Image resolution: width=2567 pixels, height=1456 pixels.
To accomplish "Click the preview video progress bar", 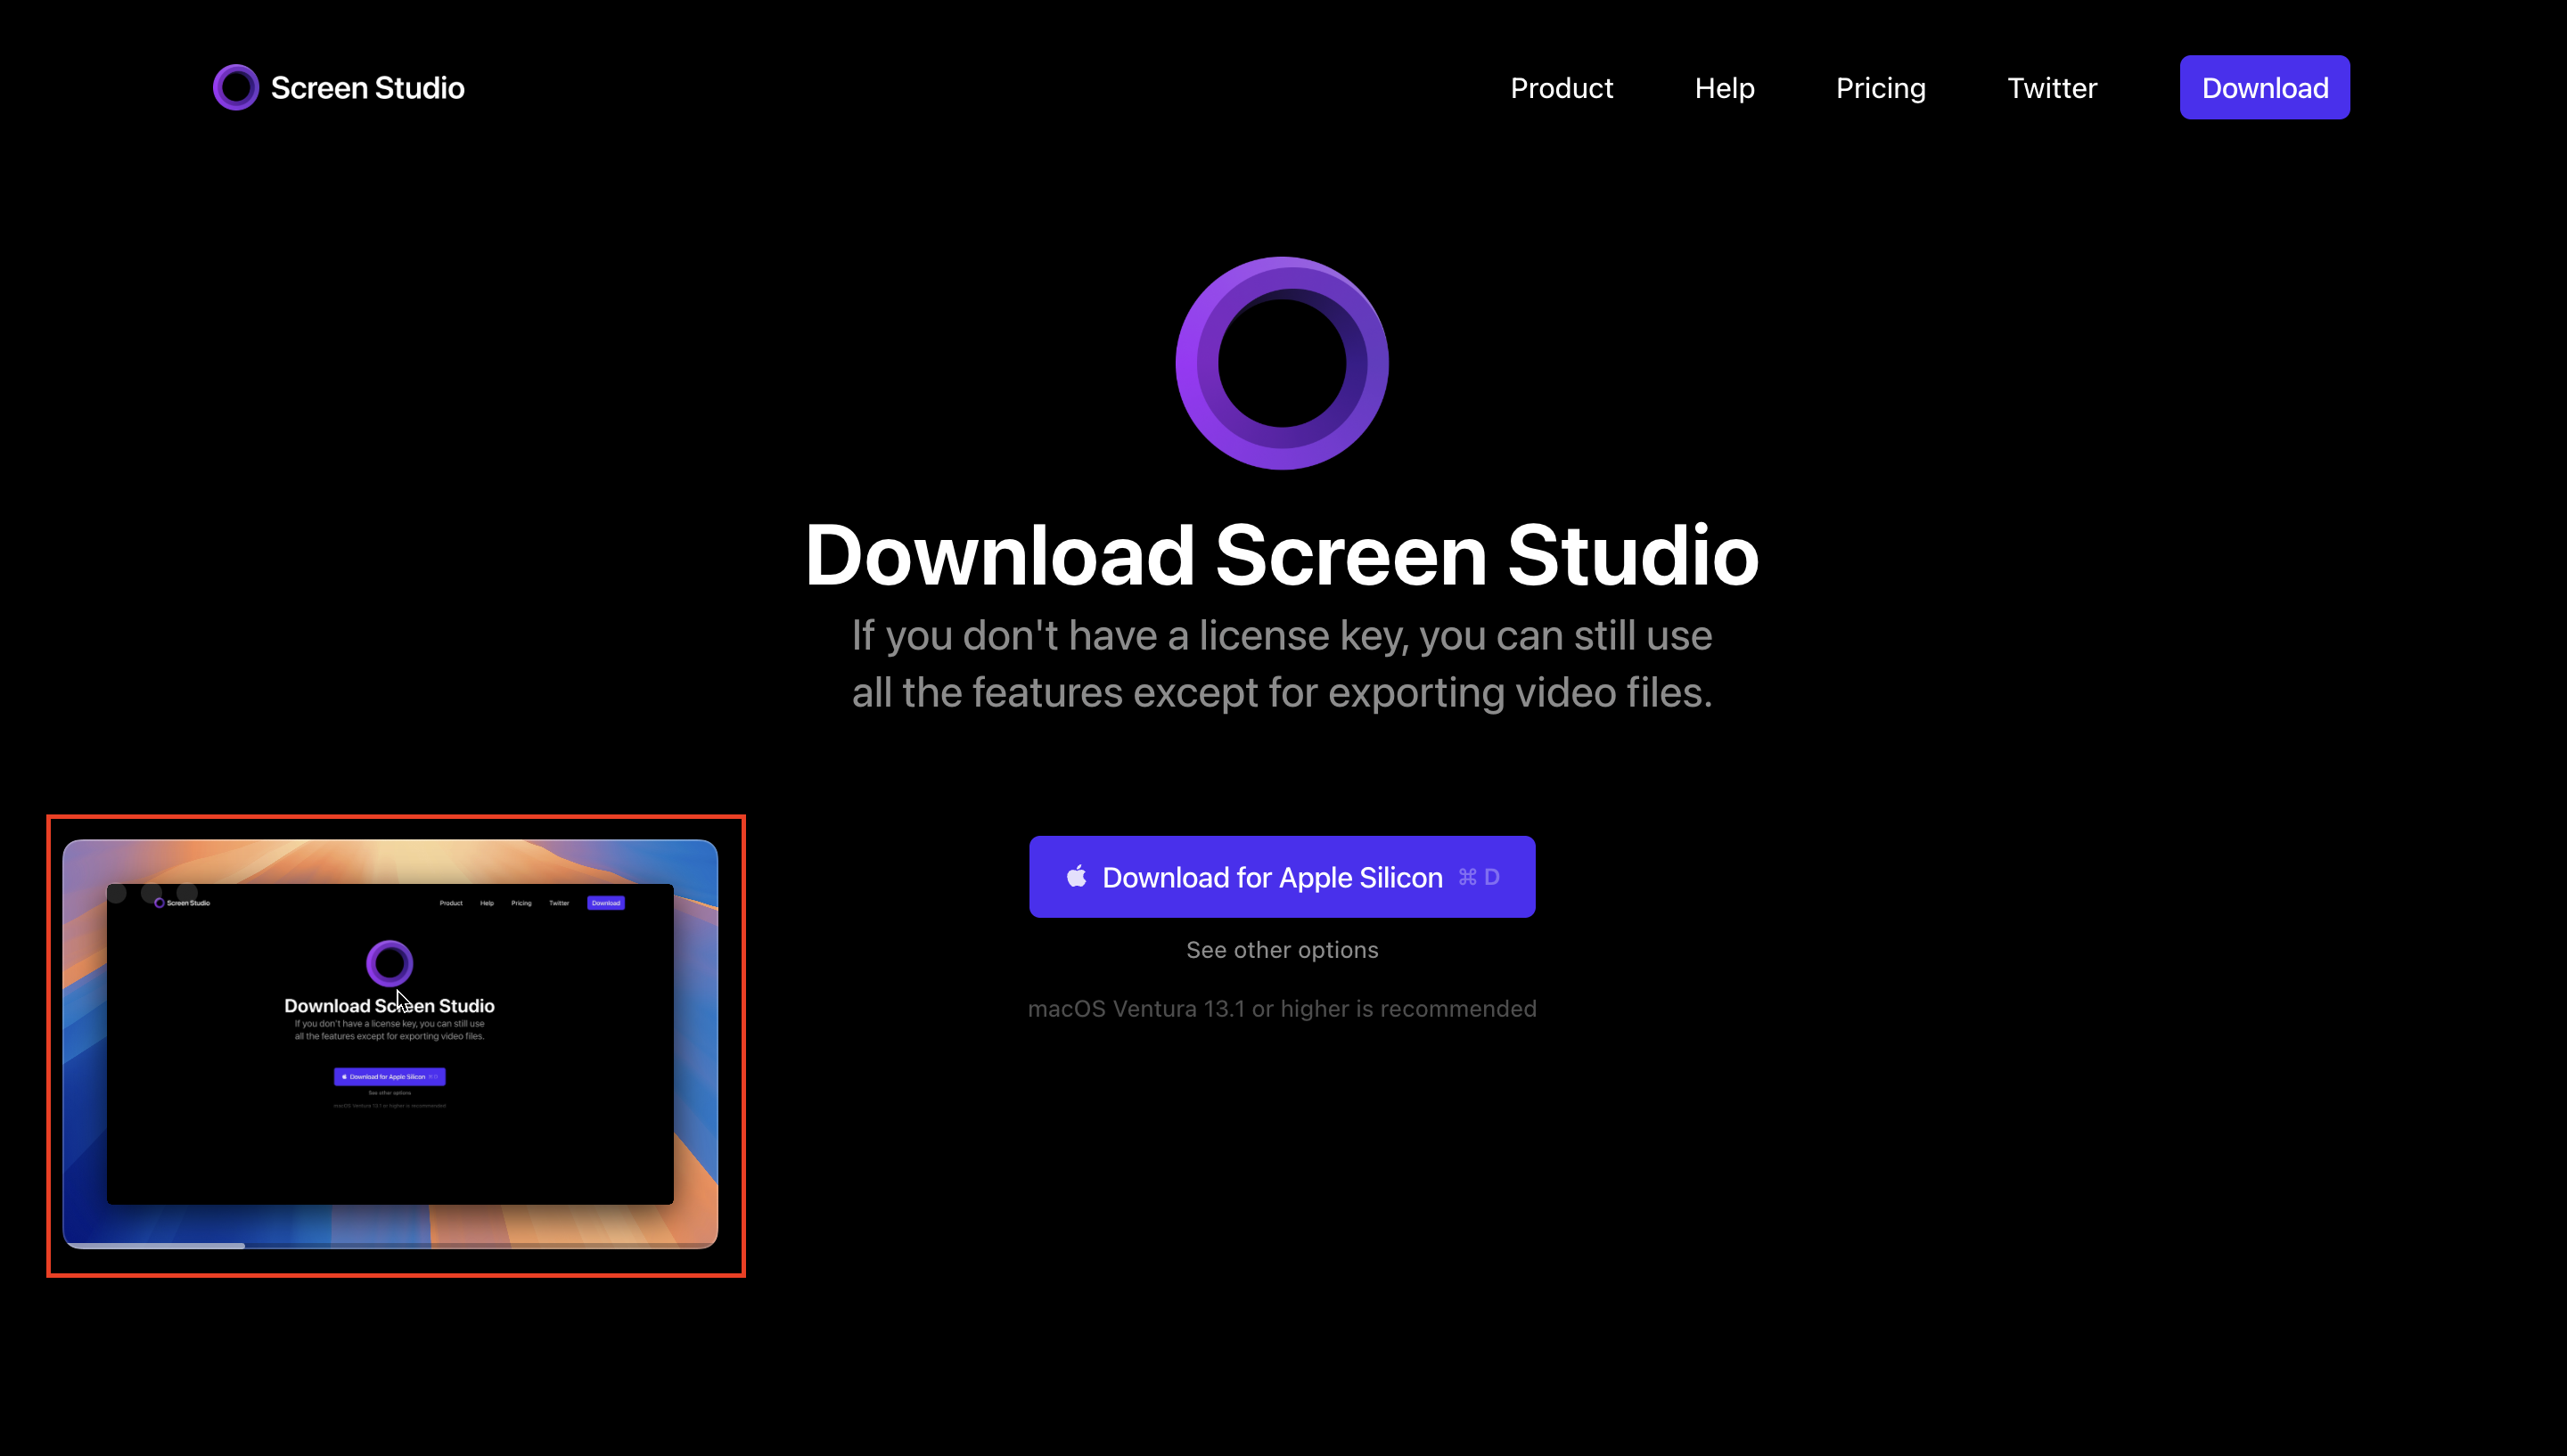I will [x=390, y=1245].
